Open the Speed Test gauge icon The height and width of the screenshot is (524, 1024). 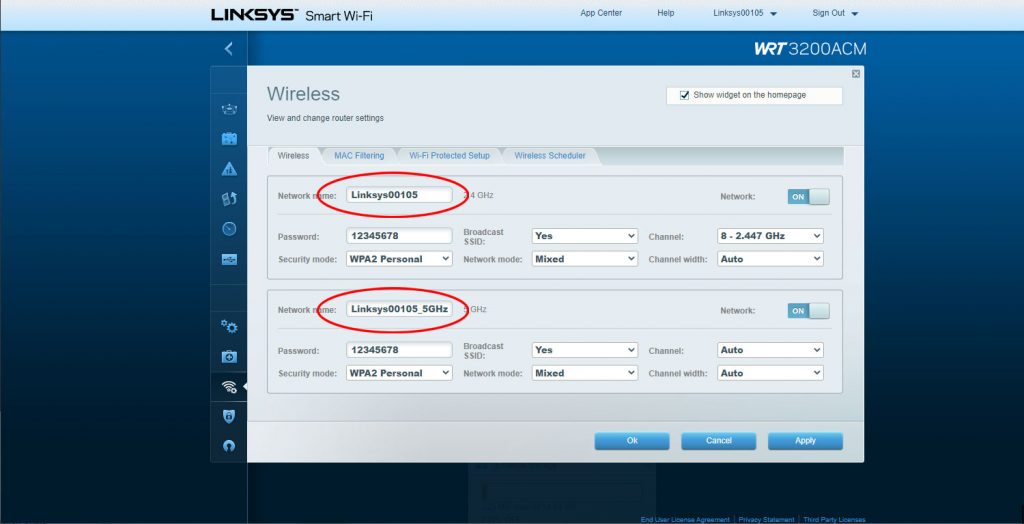[229, 229]
